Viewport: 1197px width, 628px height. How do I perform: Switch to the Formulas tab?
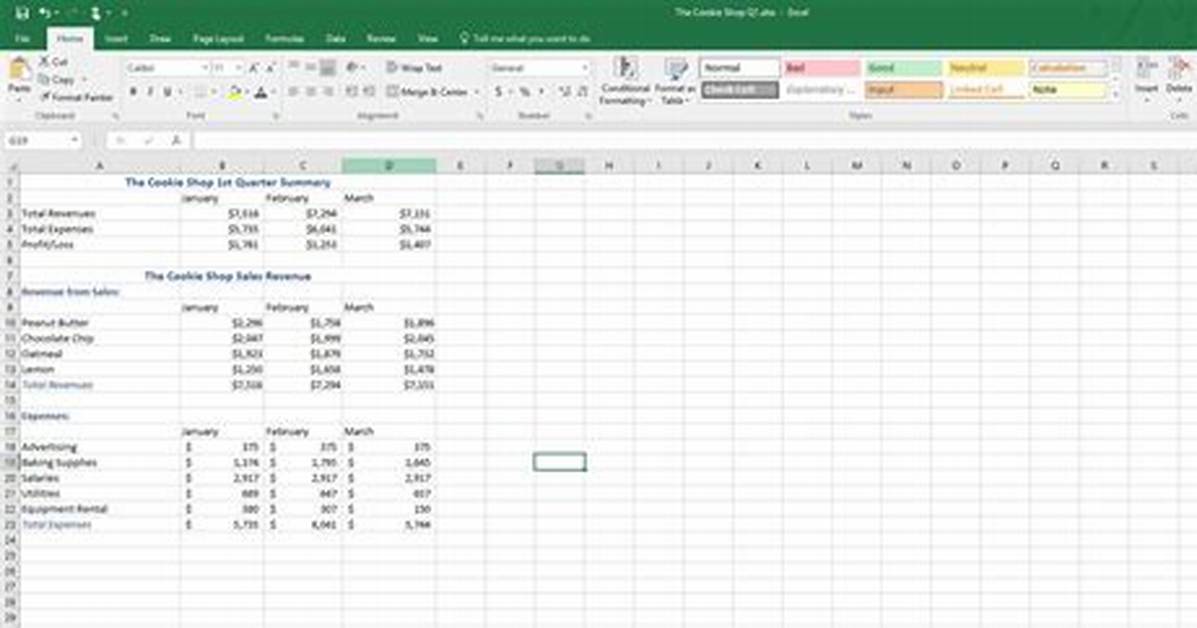click(x=284, y=38)
